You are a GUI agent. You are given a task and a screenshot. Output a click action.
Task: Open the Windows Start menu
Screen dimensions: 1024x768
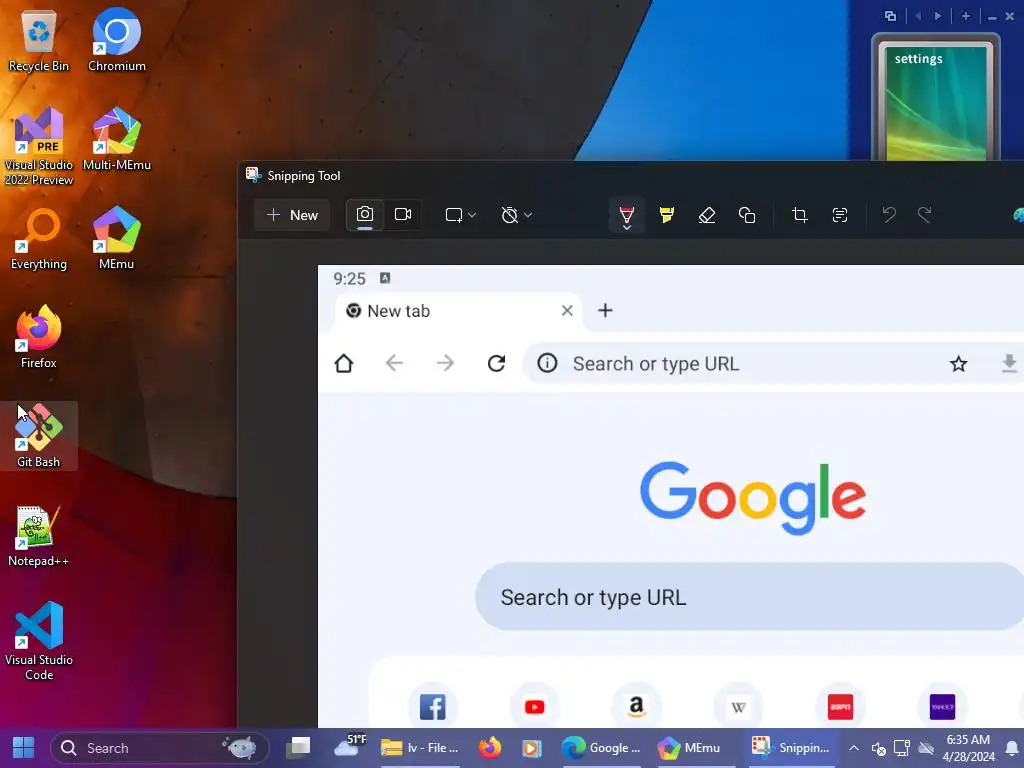[24, 748]
